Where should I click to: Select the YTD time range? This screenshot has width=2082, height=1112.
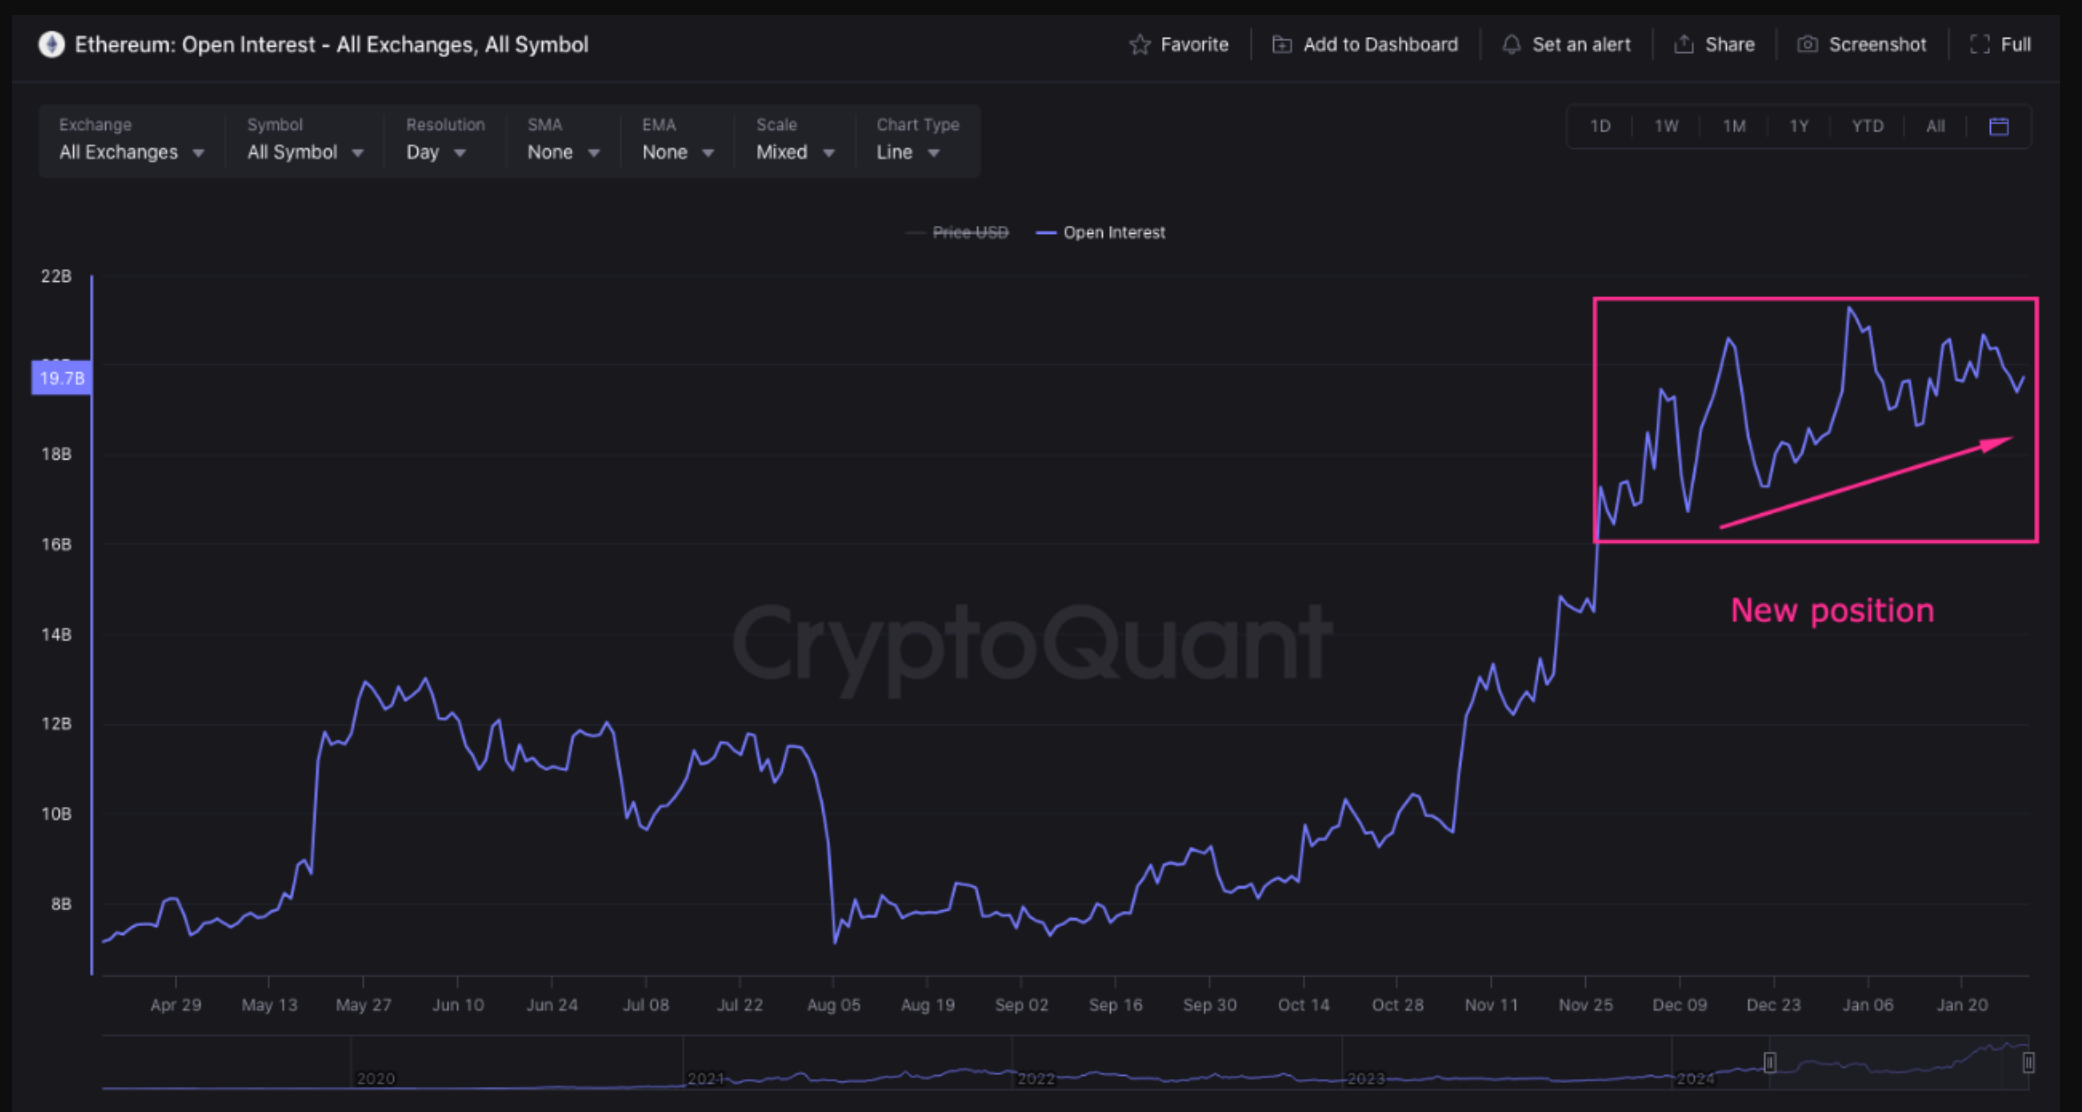tap(1867, 127)
